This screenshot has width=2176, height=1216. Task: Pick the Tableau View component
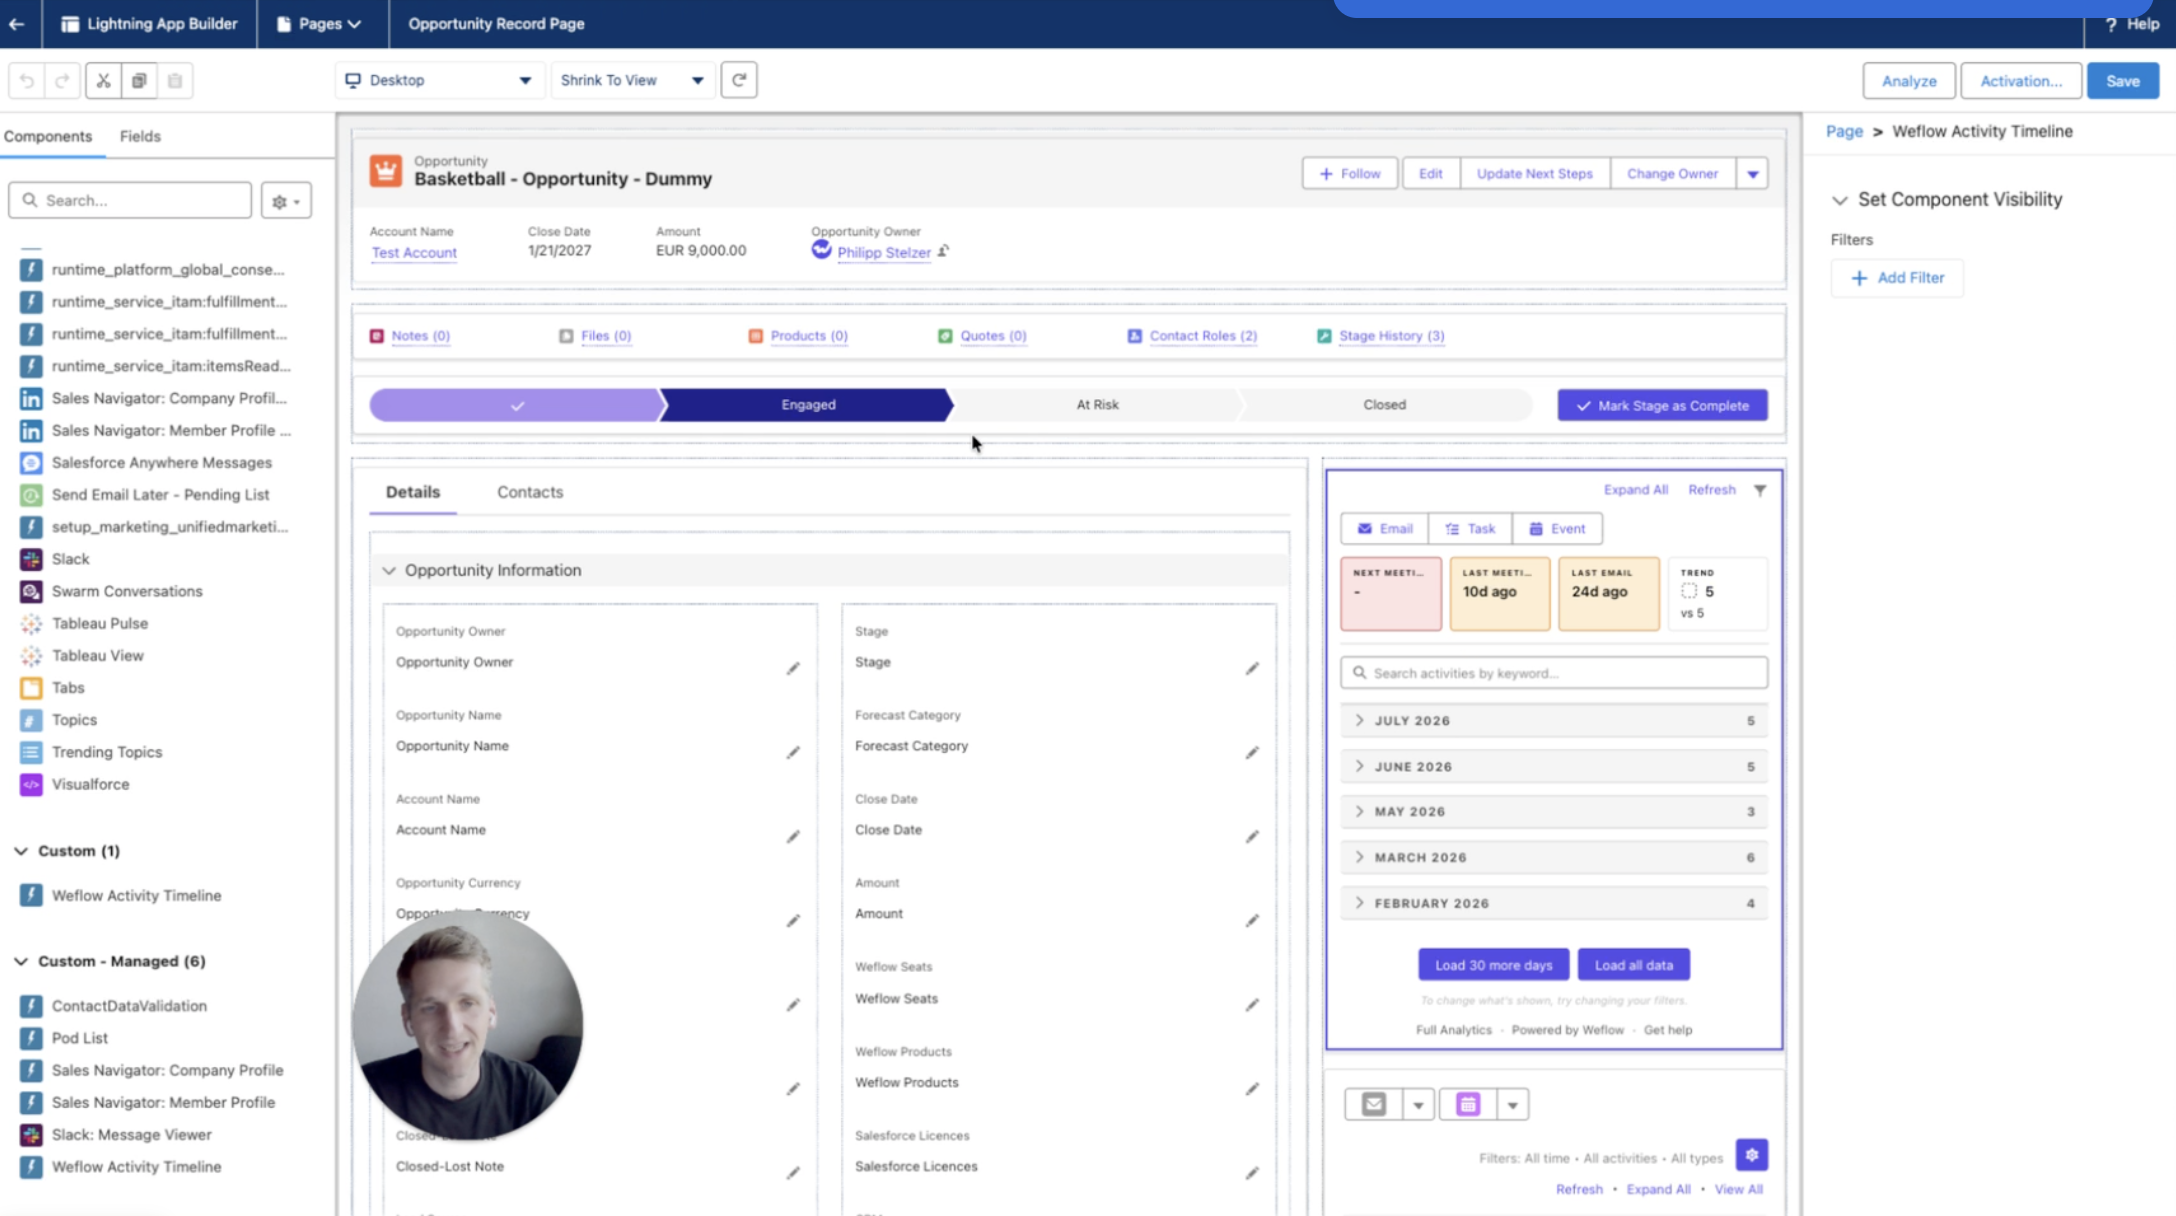point(98,655)
